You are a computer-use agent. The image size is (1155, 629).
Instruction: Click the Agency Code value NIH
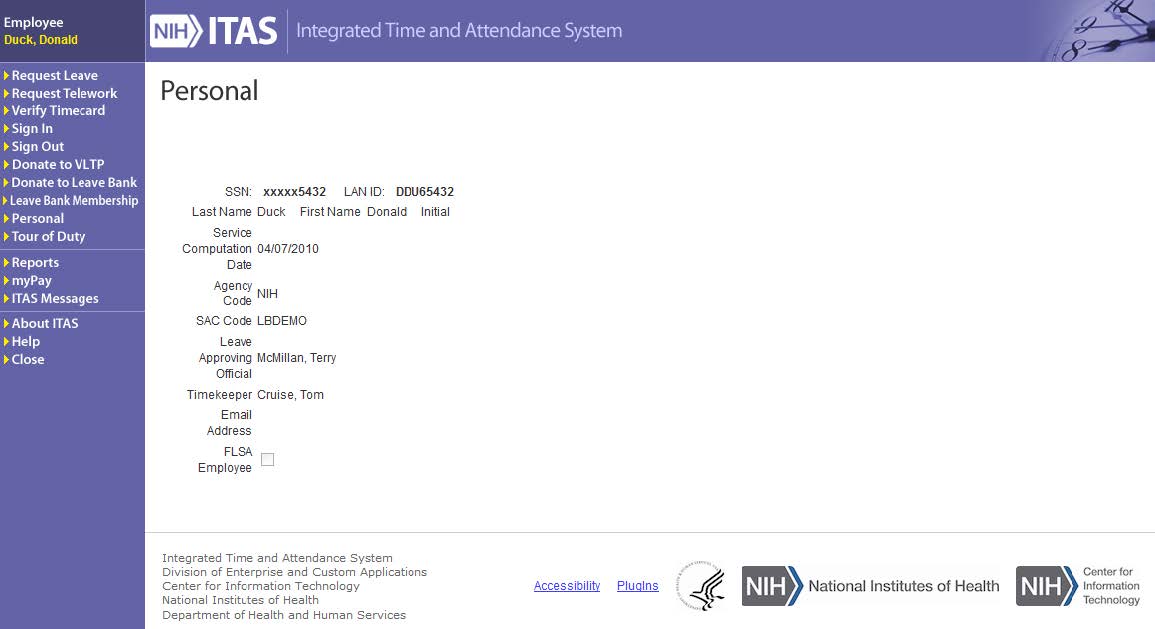(267, 294)
